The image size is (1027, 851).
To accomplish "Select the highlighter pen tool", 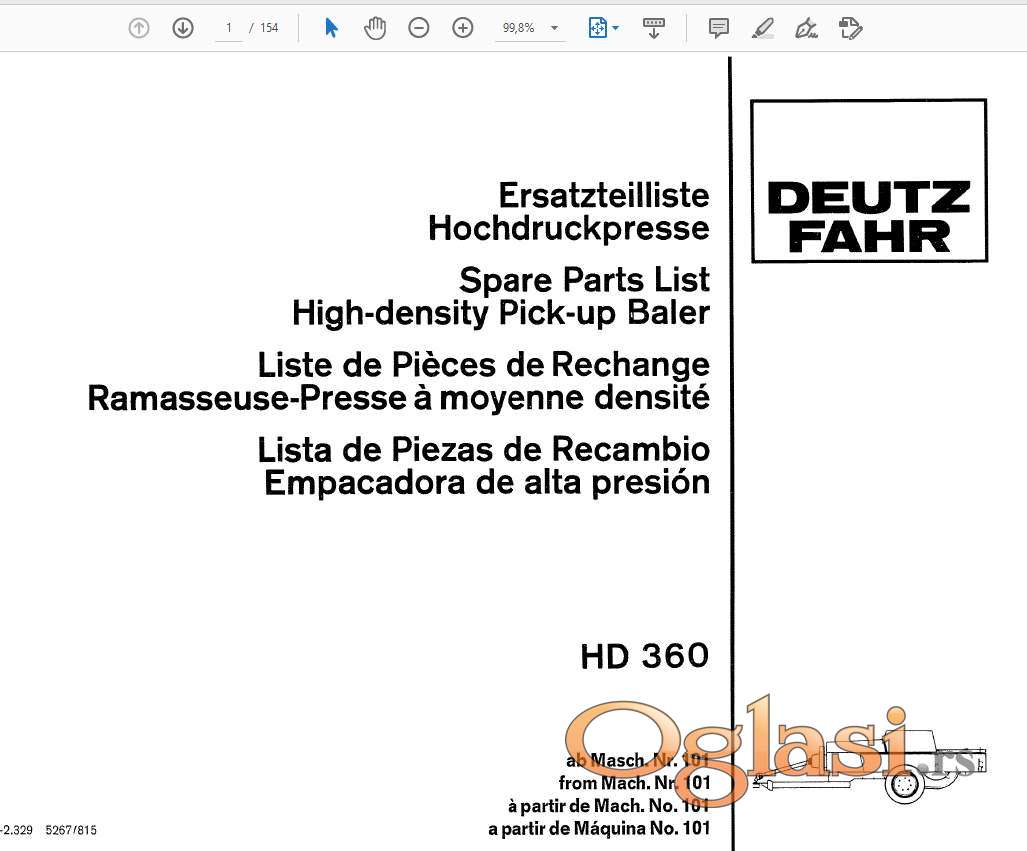I will [x=762, y=28].
